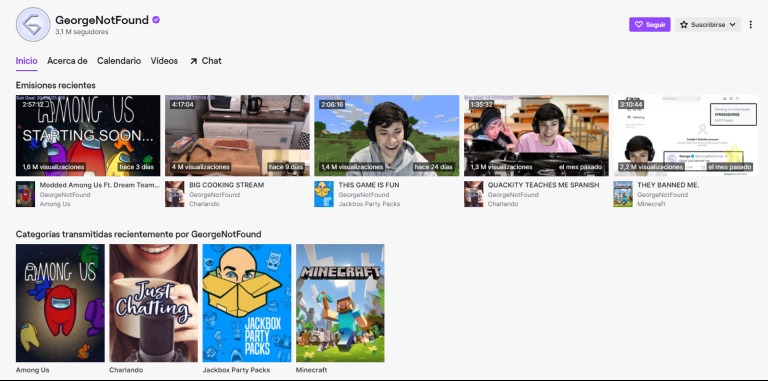Click the Minecraft category icon beside THEY BANNED ME
Viewport: 768px width, 381px height.
tap(623, 194)
